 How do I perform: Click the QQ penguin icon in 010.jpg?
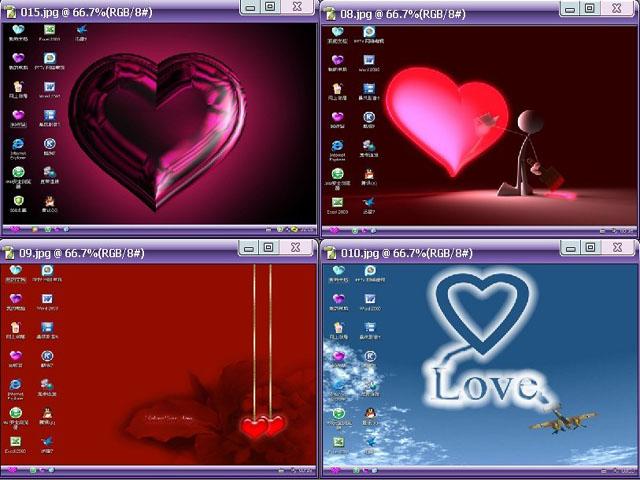tap(370, 413)
